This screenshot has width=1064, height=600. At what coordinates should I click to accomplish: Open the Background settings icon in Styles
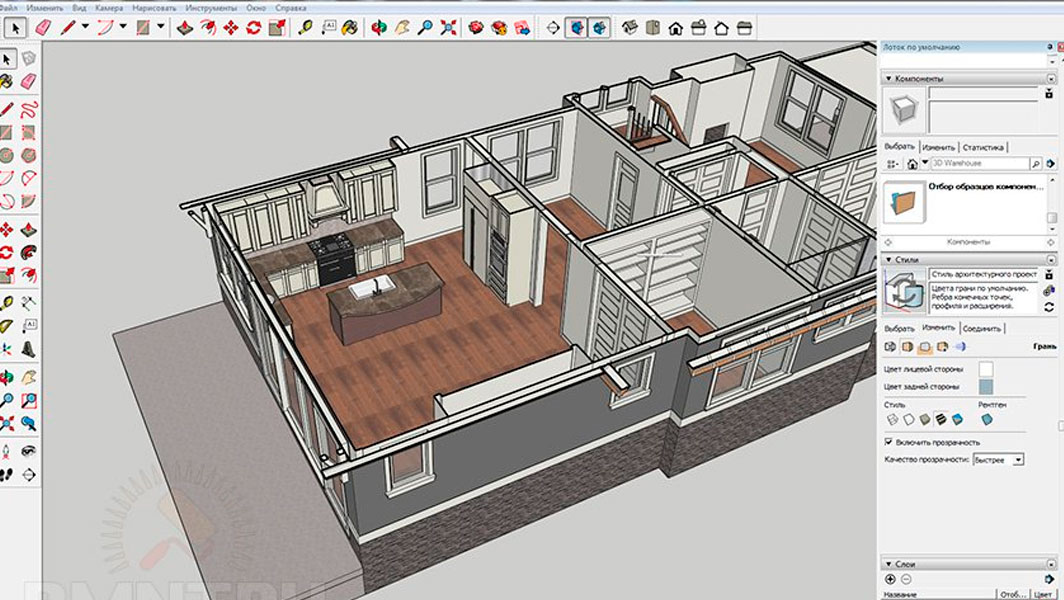click(924, 347)
